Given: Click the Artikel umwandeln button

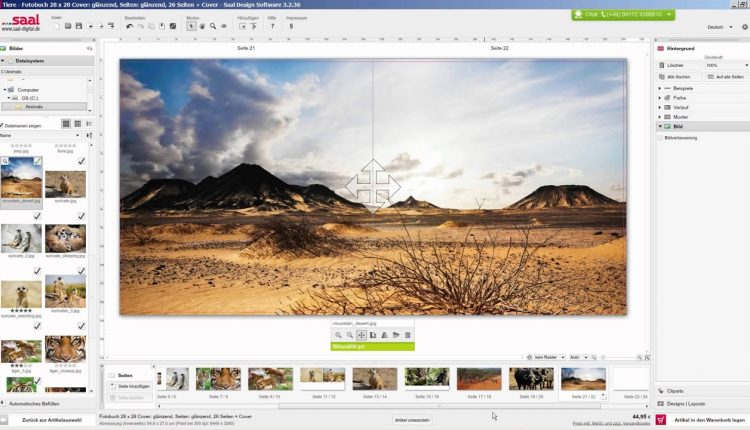Looking at the screenshot, I should [412, 420].
